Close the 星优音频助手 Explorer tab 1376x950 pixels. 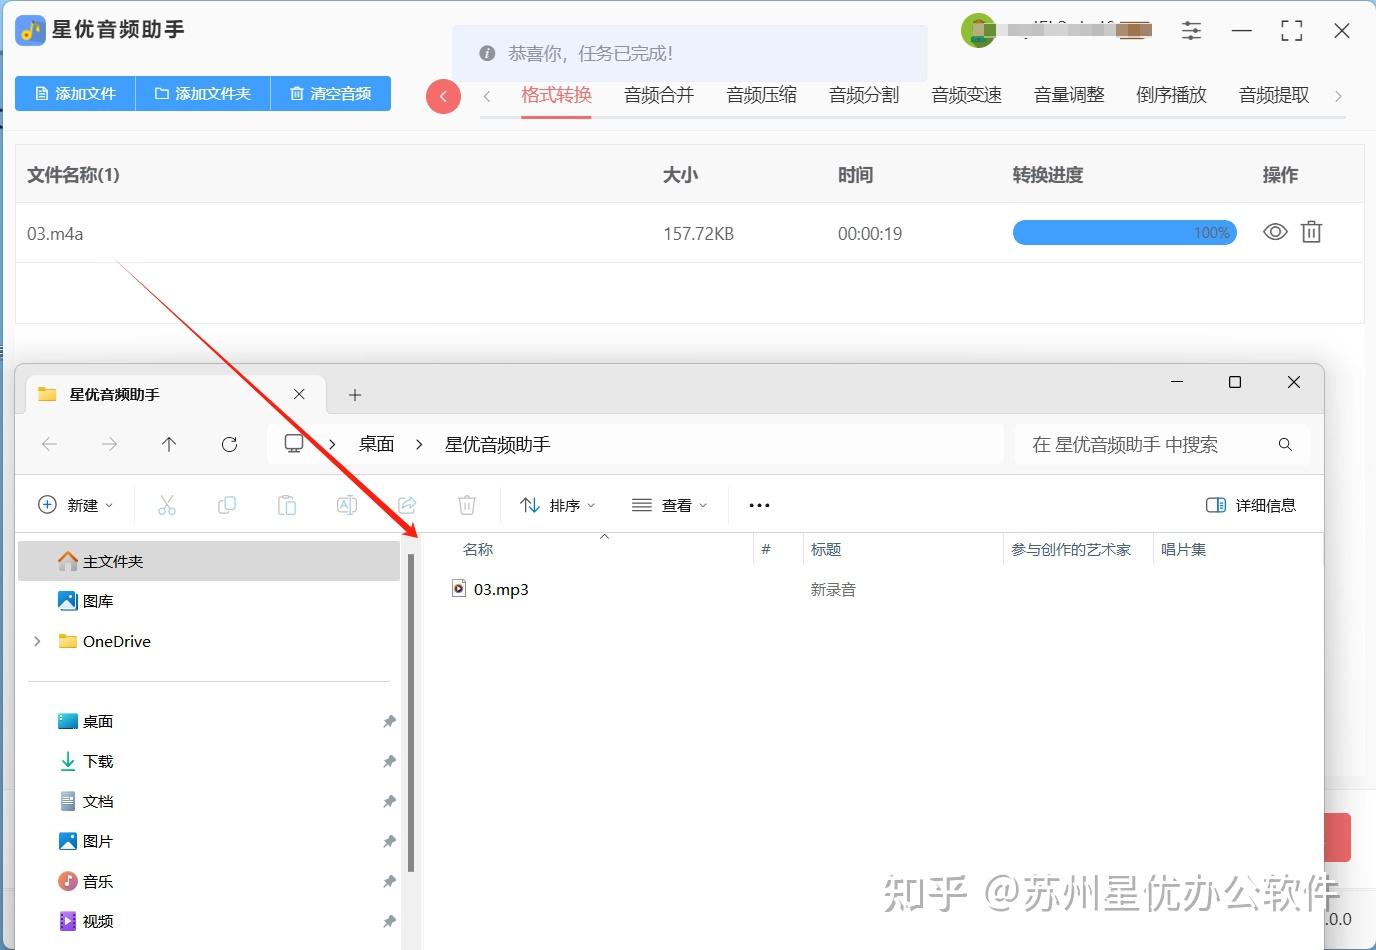click(299, 394)
